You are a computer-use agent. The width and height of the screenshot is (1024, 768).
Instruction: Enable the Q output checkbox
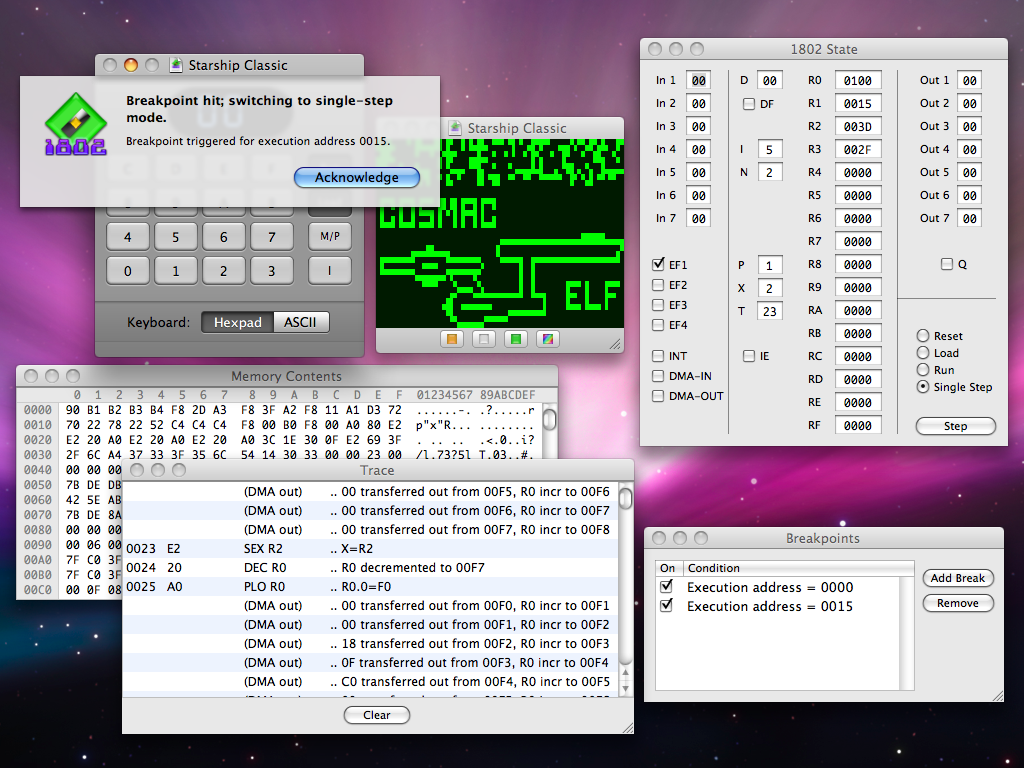[947, 265]
